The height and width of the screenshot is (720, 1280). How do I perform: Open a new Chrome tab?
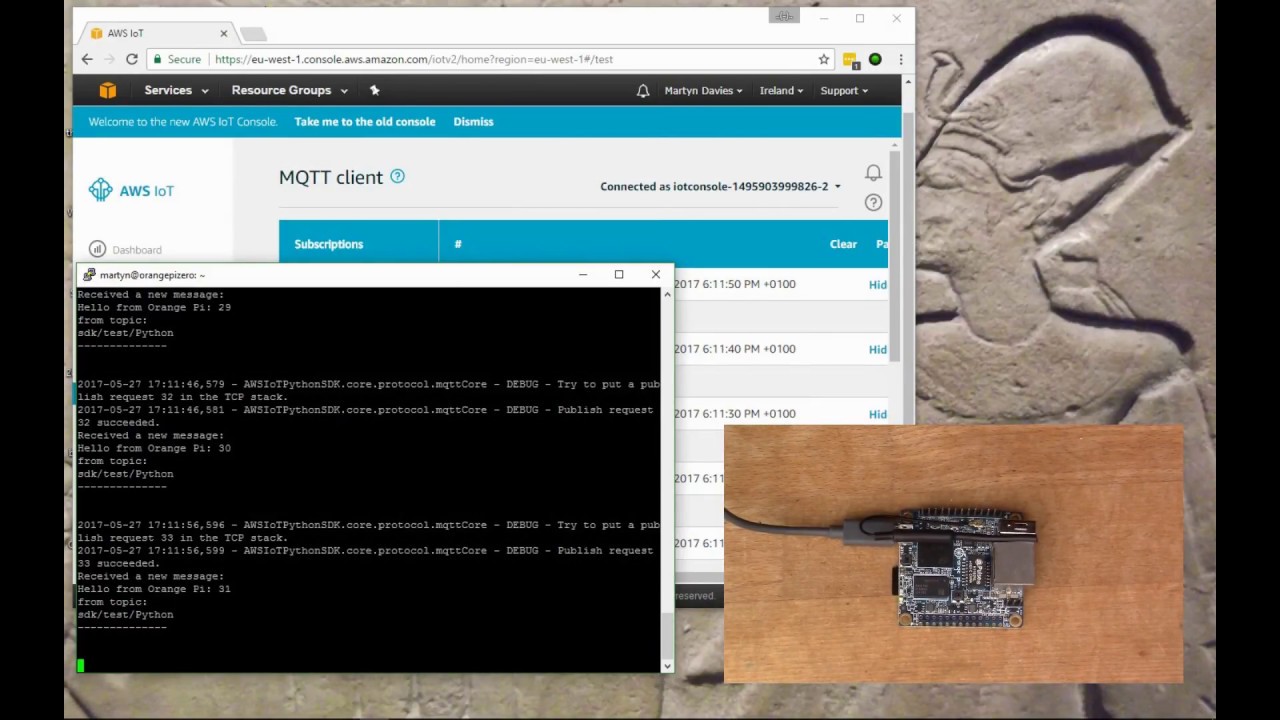click(x=252, y=34)
